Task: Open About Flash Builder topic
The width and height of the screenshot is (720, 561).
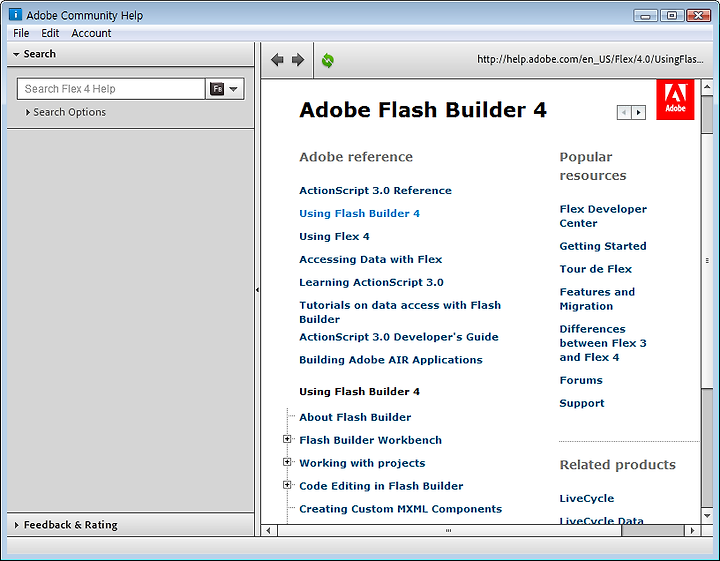Action: (x=355, y=417)
